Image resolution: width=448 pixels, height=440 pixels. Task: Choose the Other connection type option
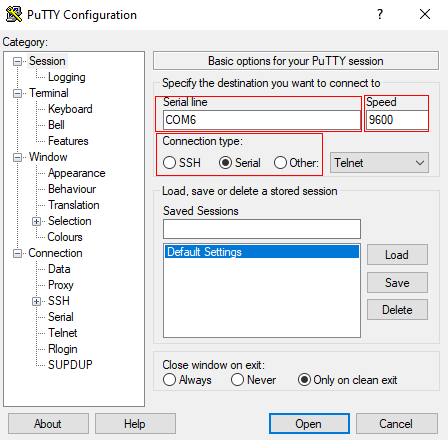click(280, 163)
